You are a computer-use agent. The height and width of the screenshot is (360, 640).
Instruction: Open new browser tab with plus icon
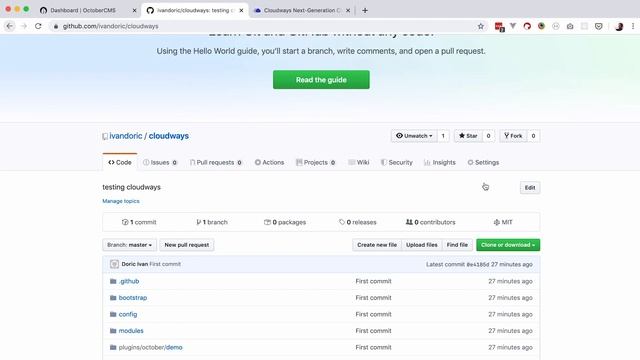[365, 10]
